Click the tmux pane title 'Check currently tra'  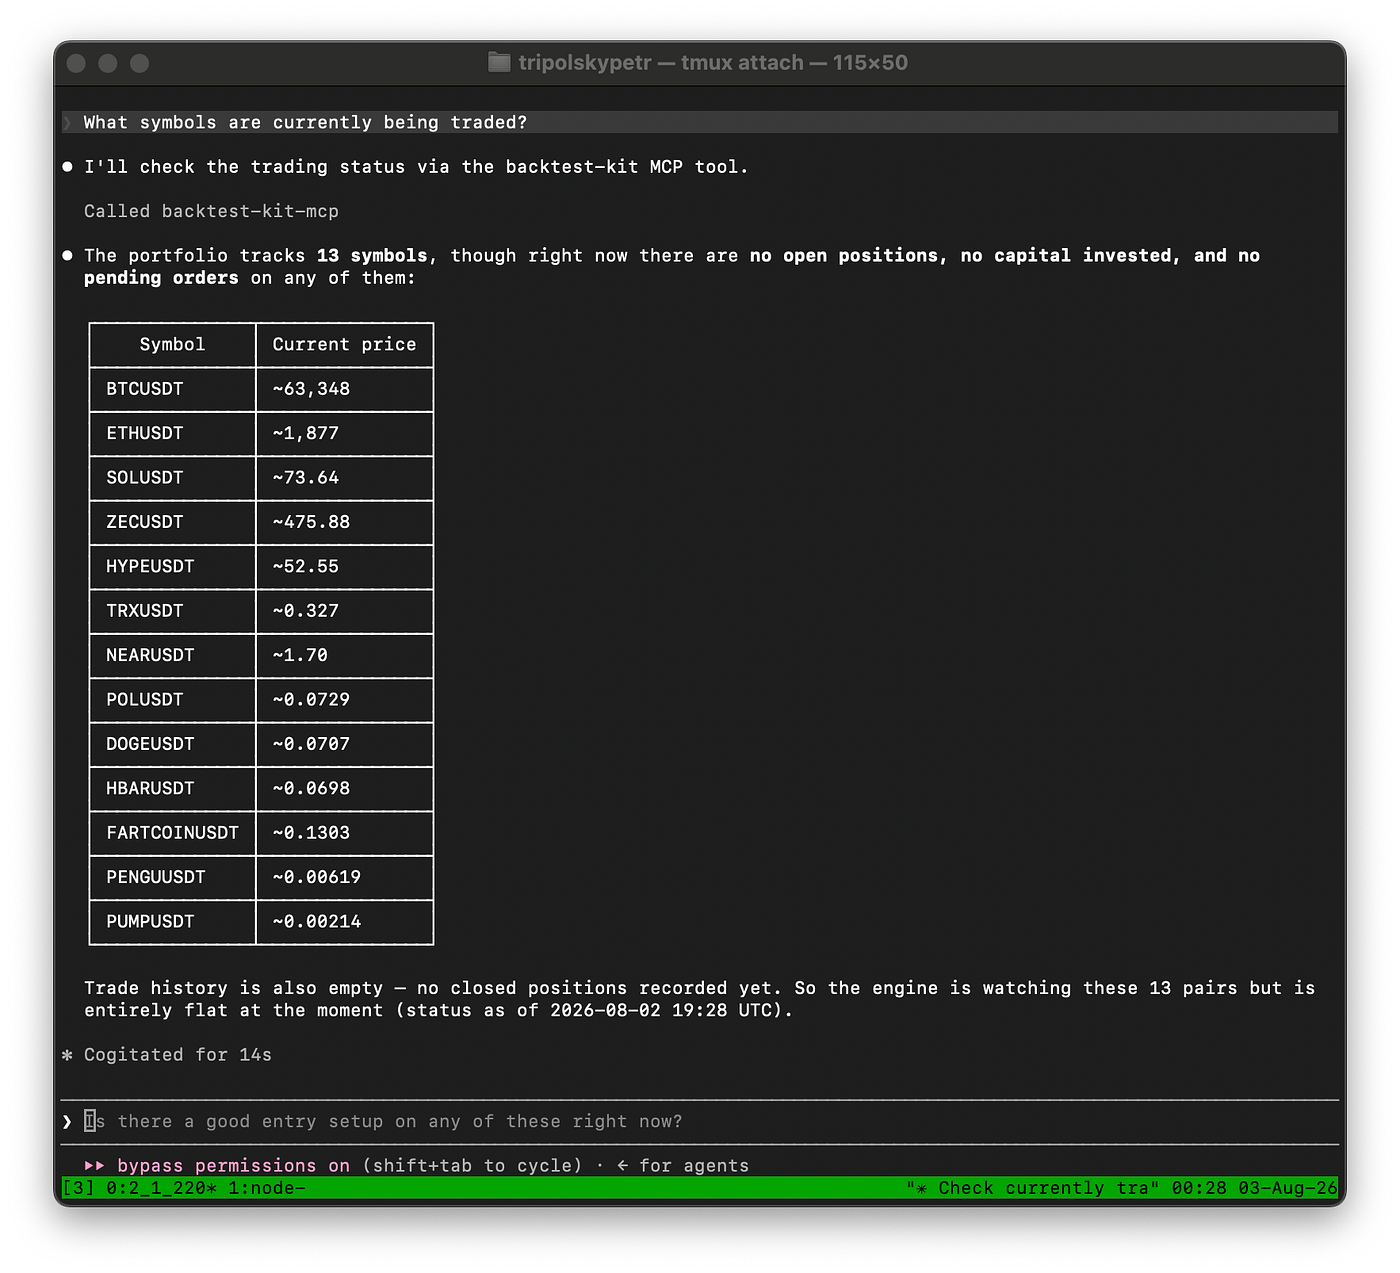[1033, 1188]
